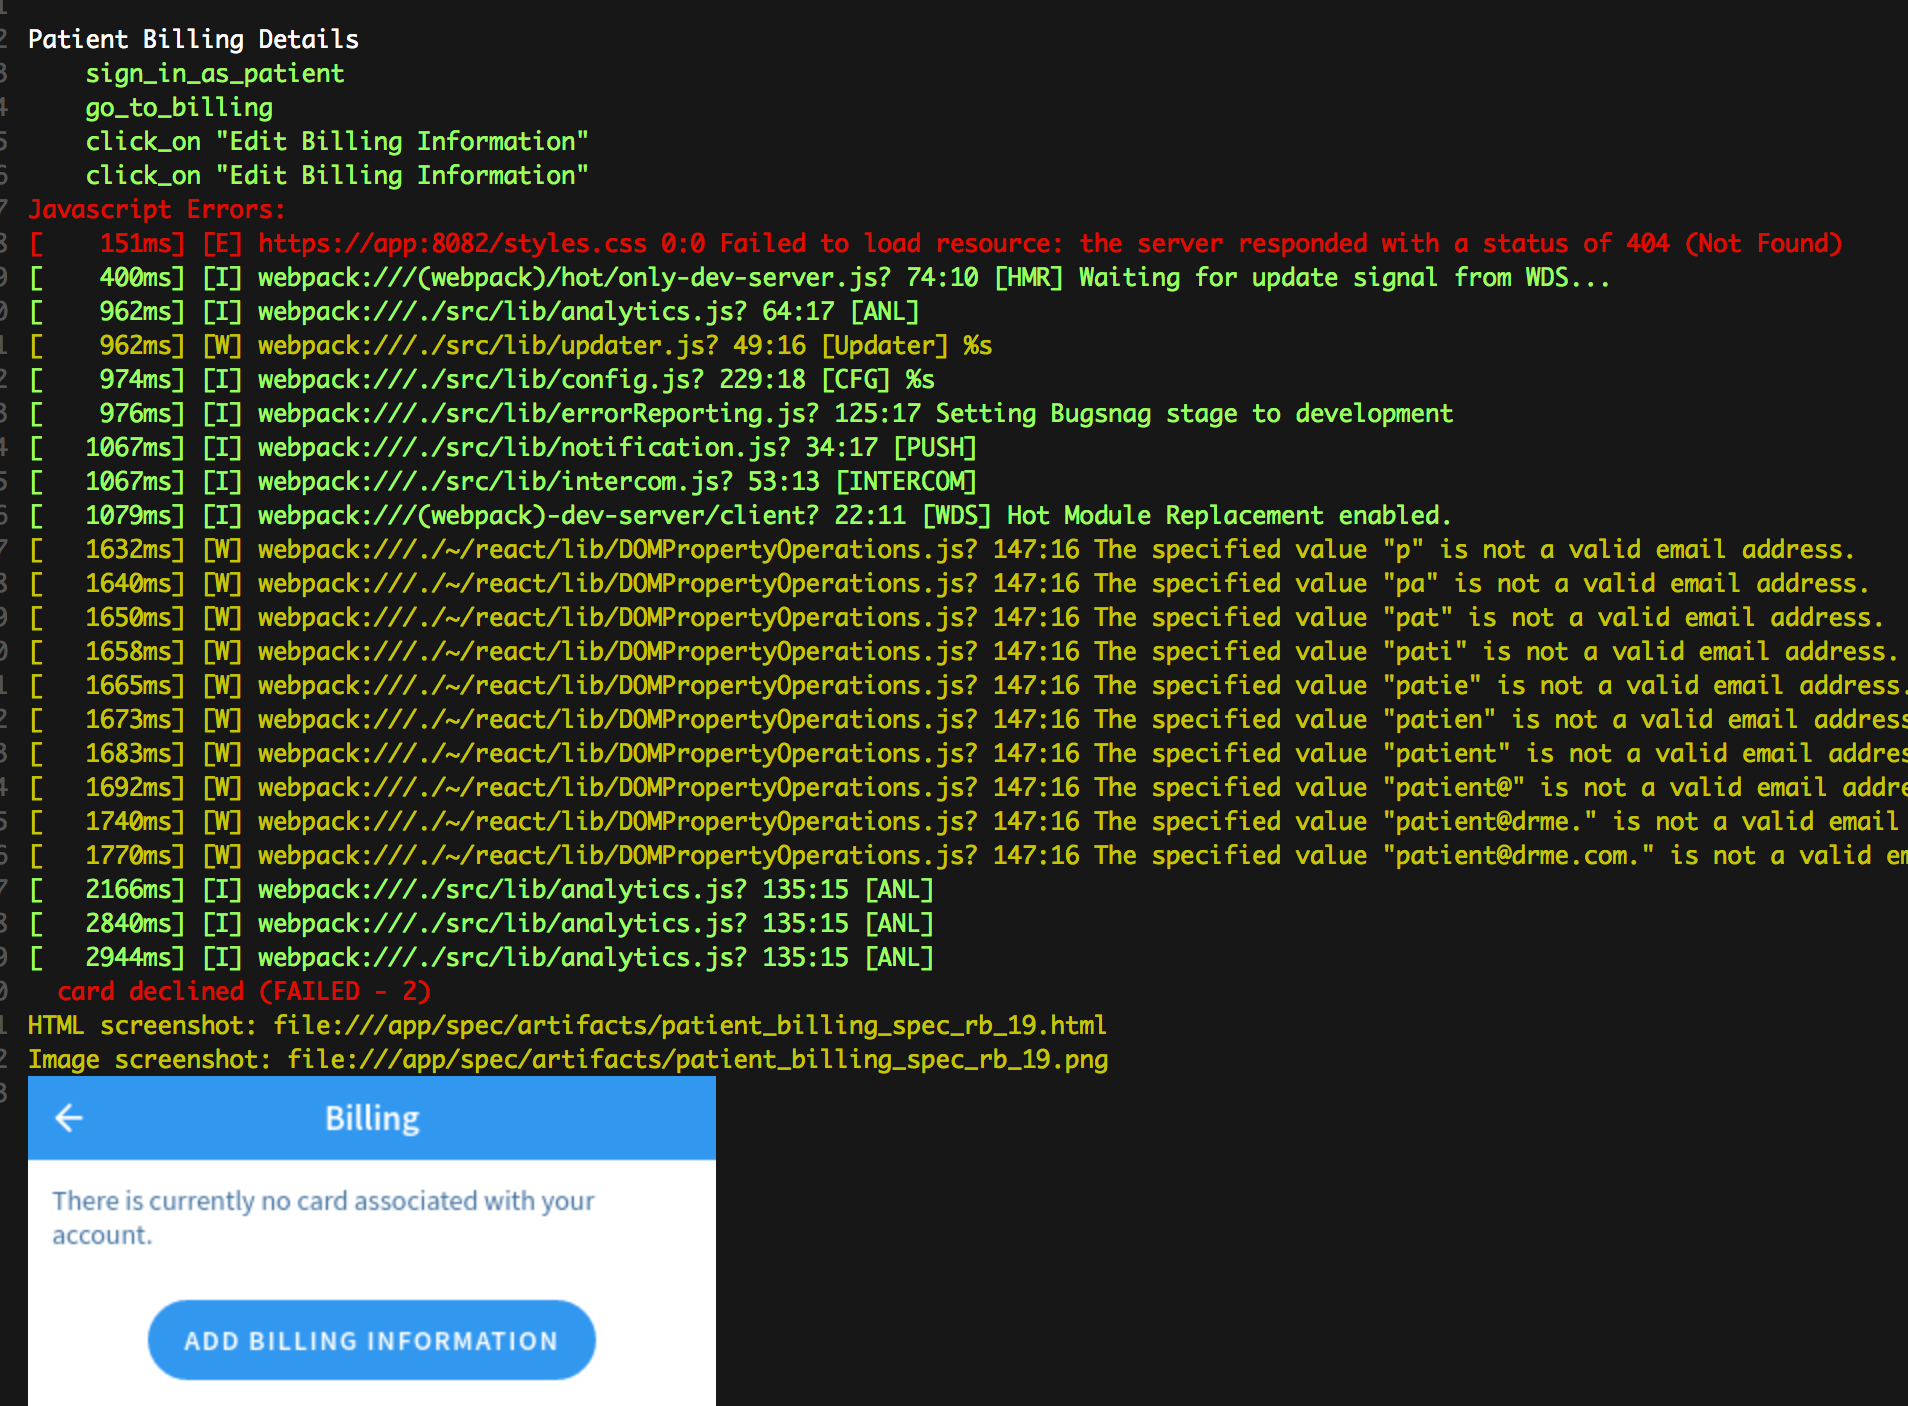Click the warning for value "pati" at 1658ms
The height and width of the screenshot is (1406, 1908).
964,651
